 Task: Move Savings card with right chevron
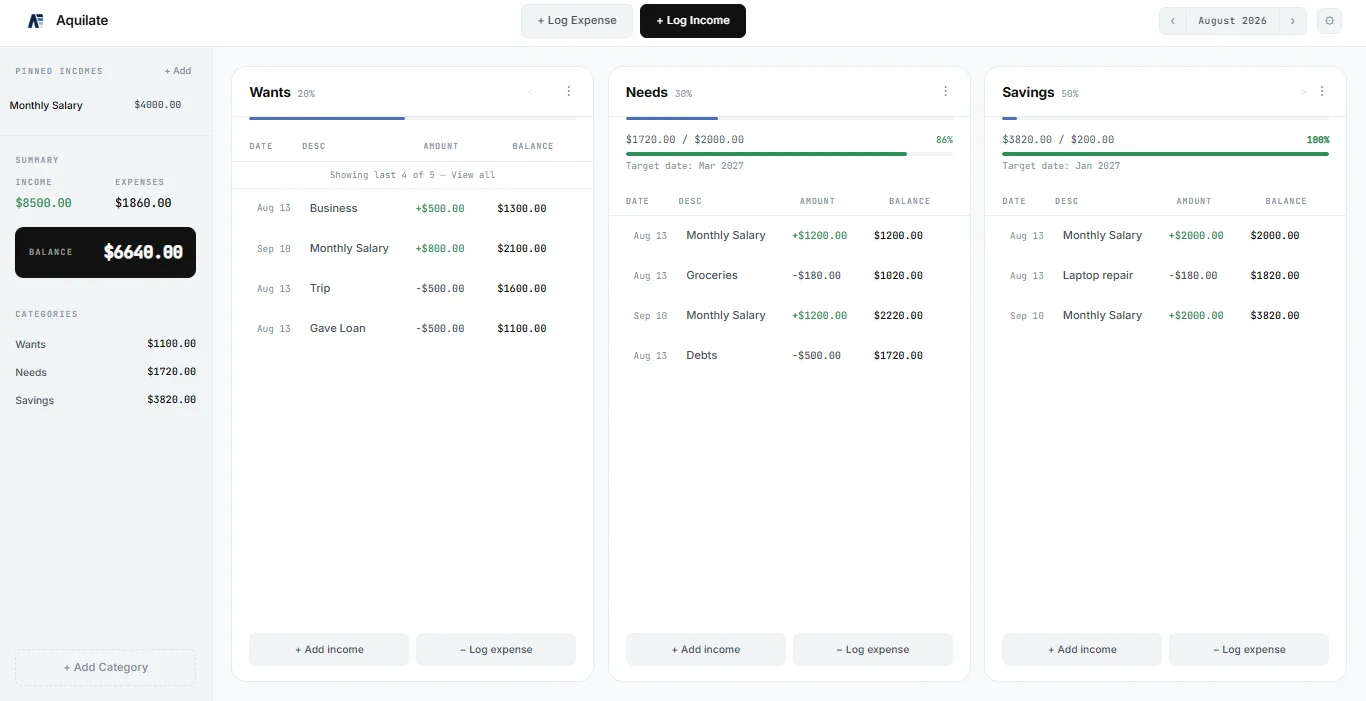coord(1303,92)
